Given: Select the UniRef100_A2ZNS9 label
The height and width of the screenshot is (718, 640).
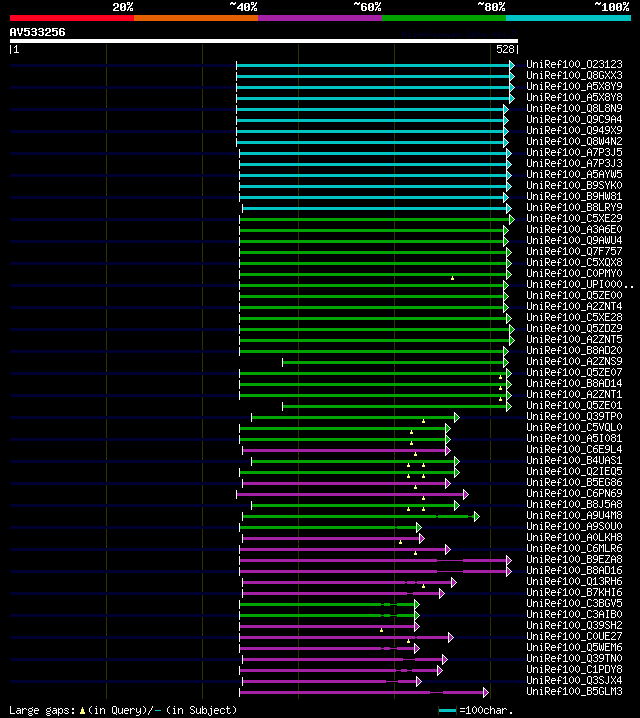Looking at the screenshot, I should (x=574, y=361).
